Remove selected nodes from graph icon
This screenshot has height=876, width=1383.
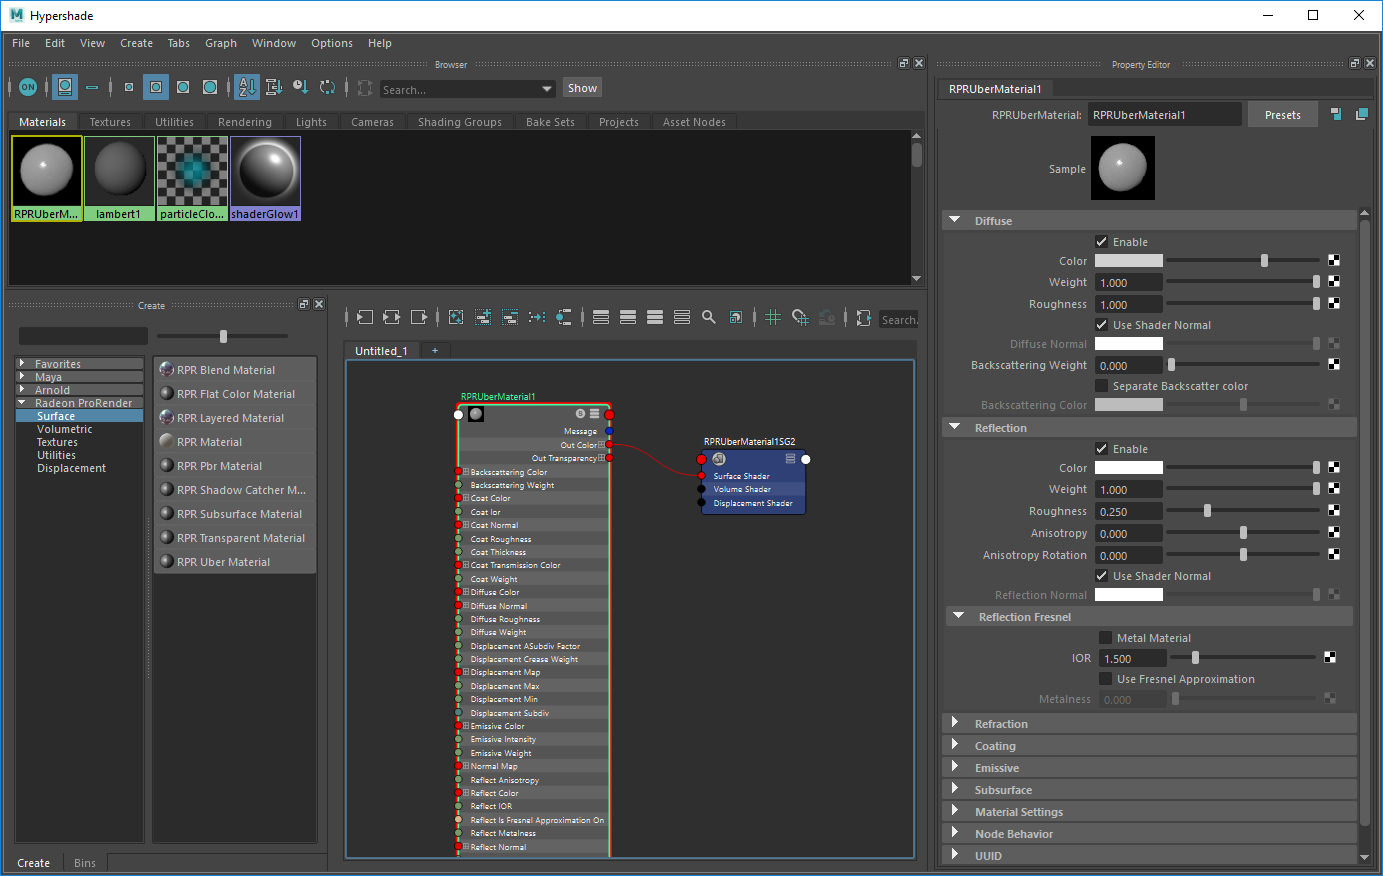coord(510,317)
